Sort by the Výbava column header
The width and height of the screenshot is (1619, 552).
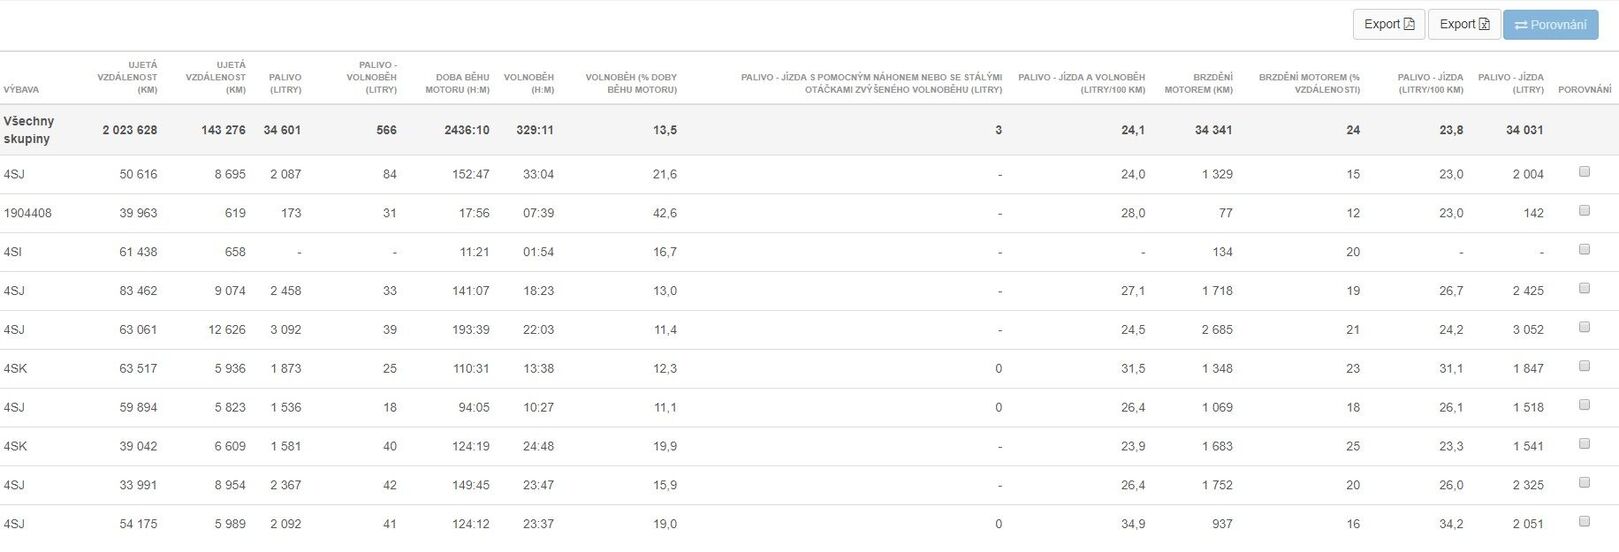(21, 90)
